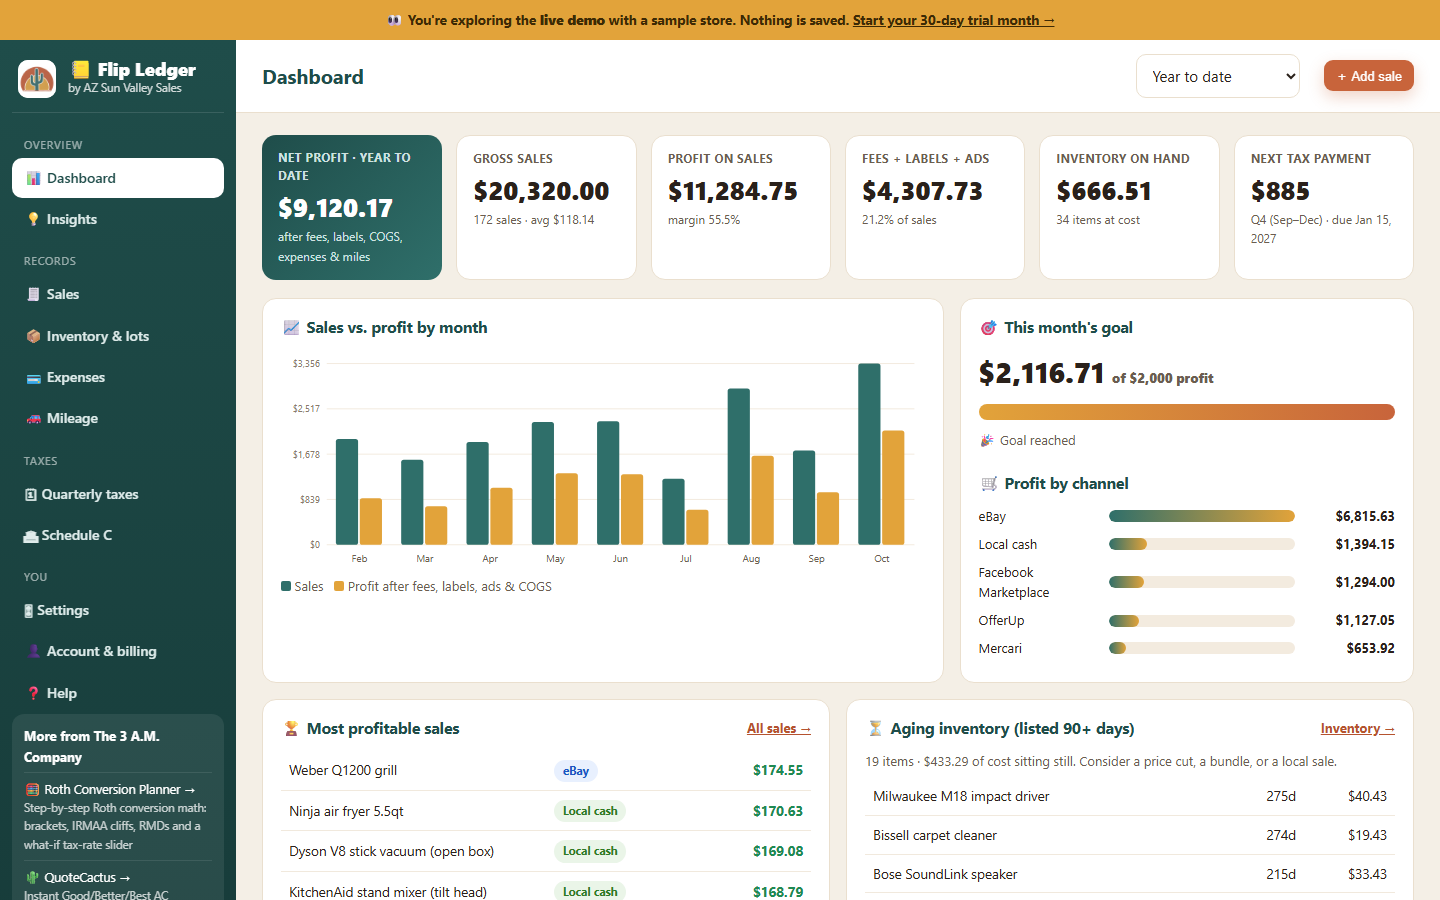Navigate to Quarterly taxes

pos(118,494)
